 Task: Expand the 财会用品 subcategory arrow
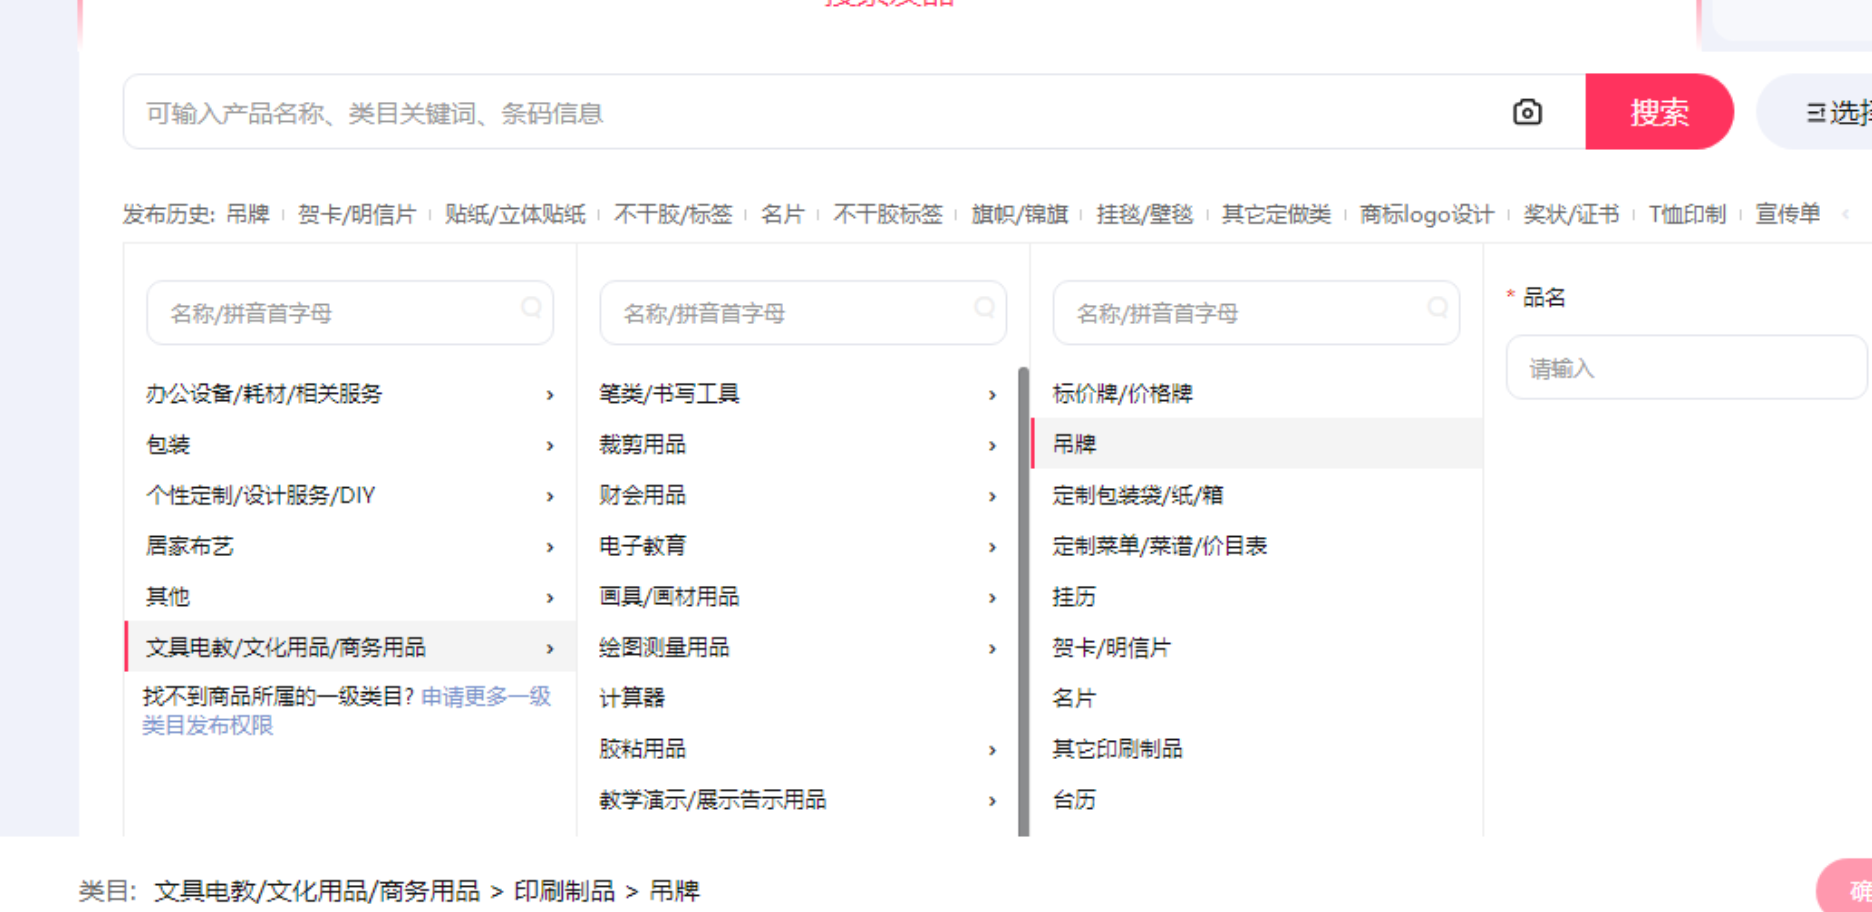click(x=992, y=497)
